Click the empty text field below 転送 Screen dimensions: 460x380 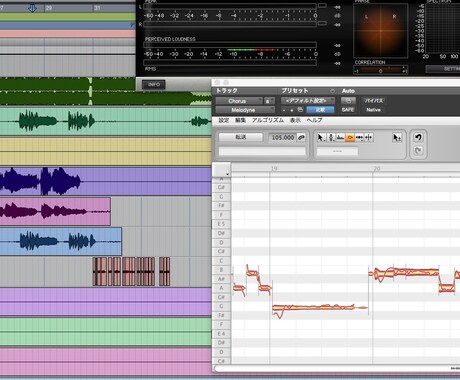262,152
